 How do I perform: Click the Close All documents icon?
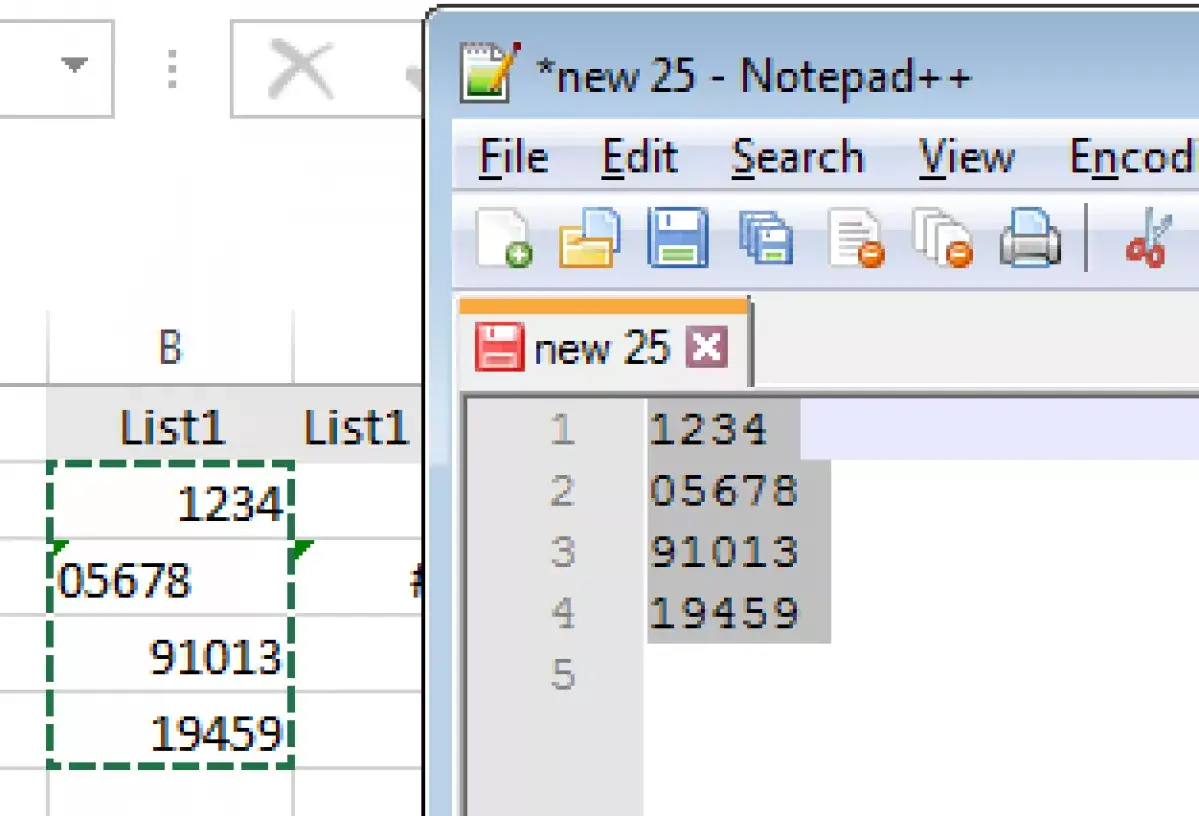(x=943, y=239)
